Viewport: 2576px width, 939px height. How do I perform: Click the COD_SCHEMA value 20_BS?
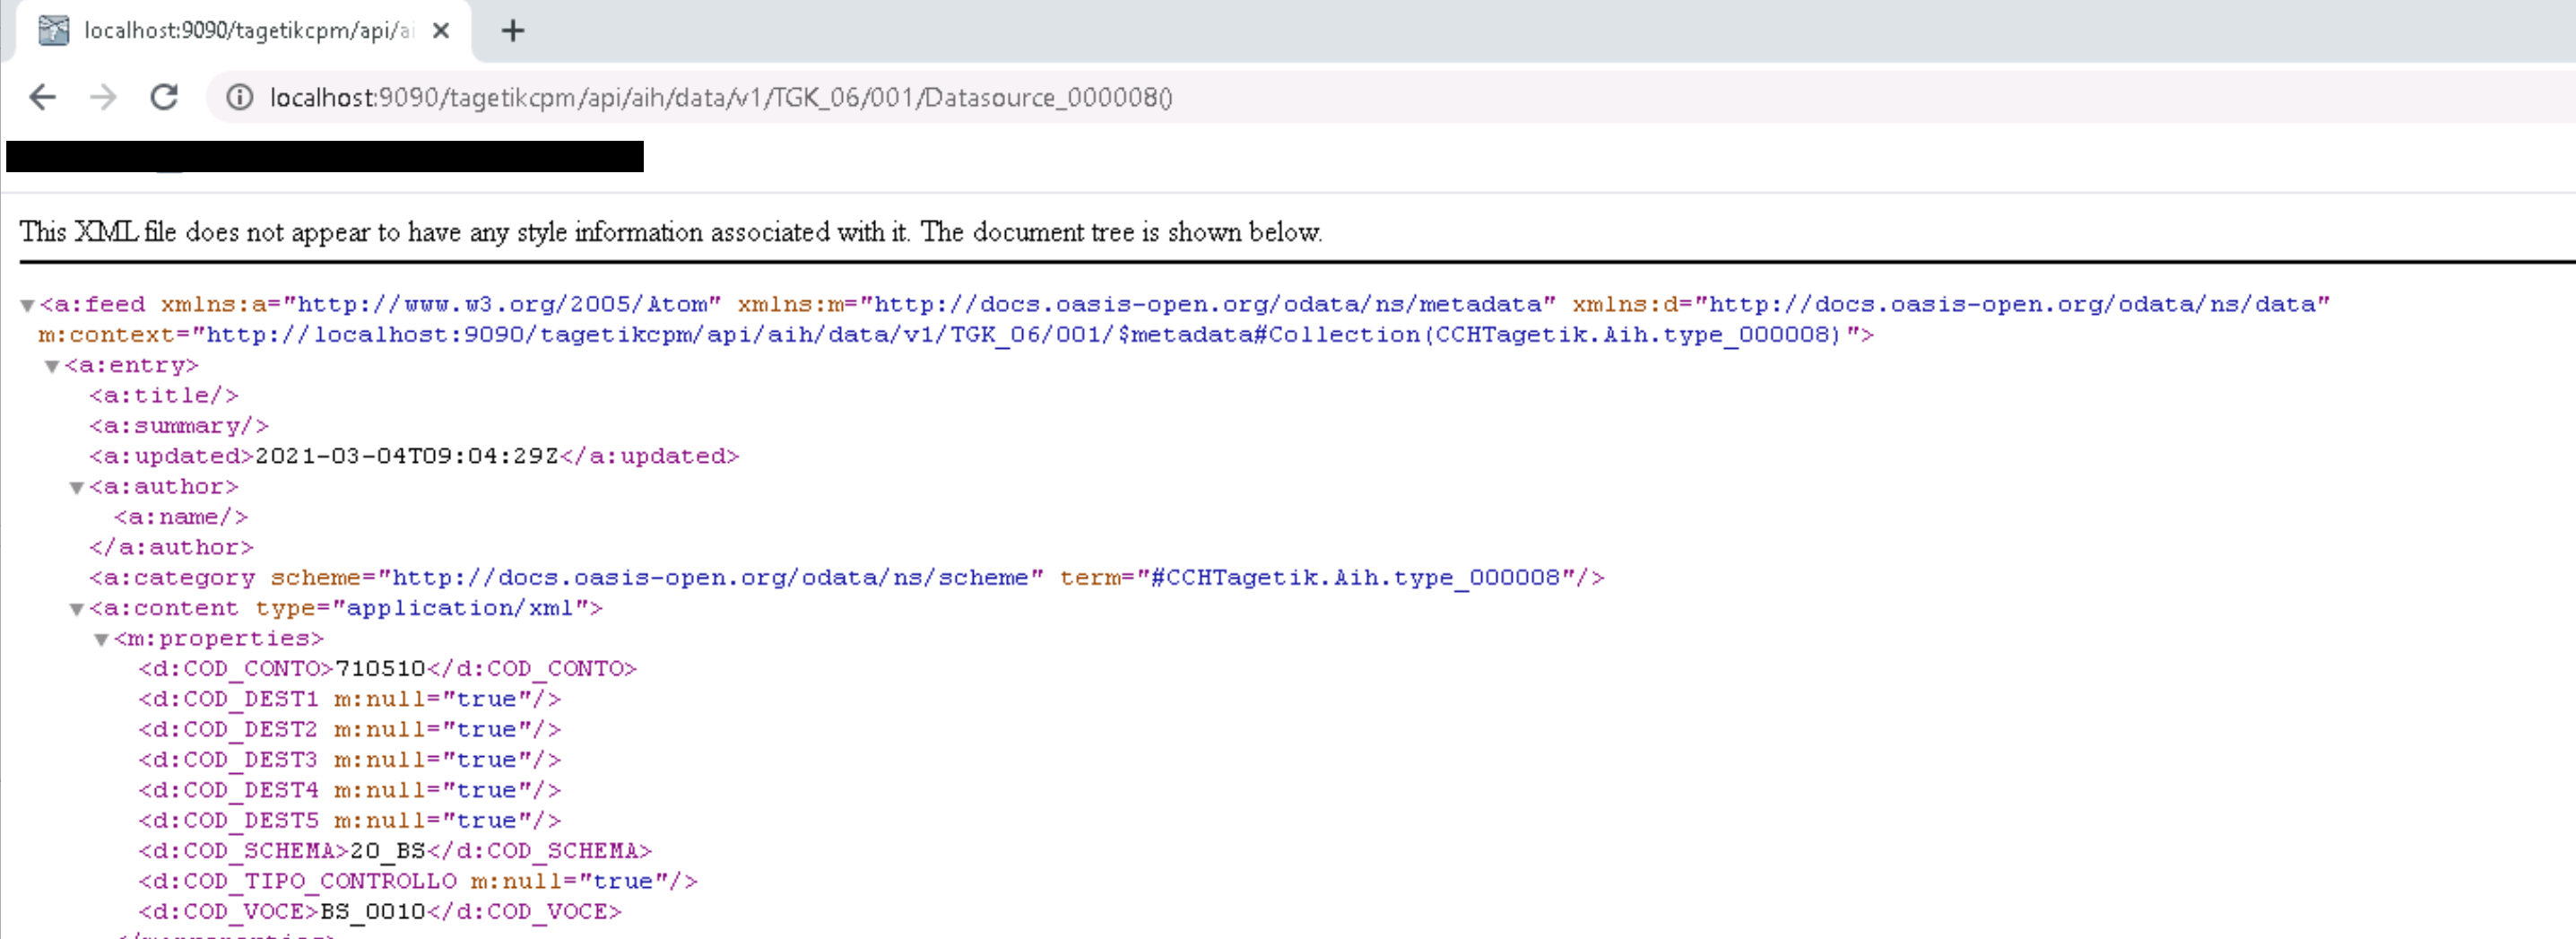point(388,851)
